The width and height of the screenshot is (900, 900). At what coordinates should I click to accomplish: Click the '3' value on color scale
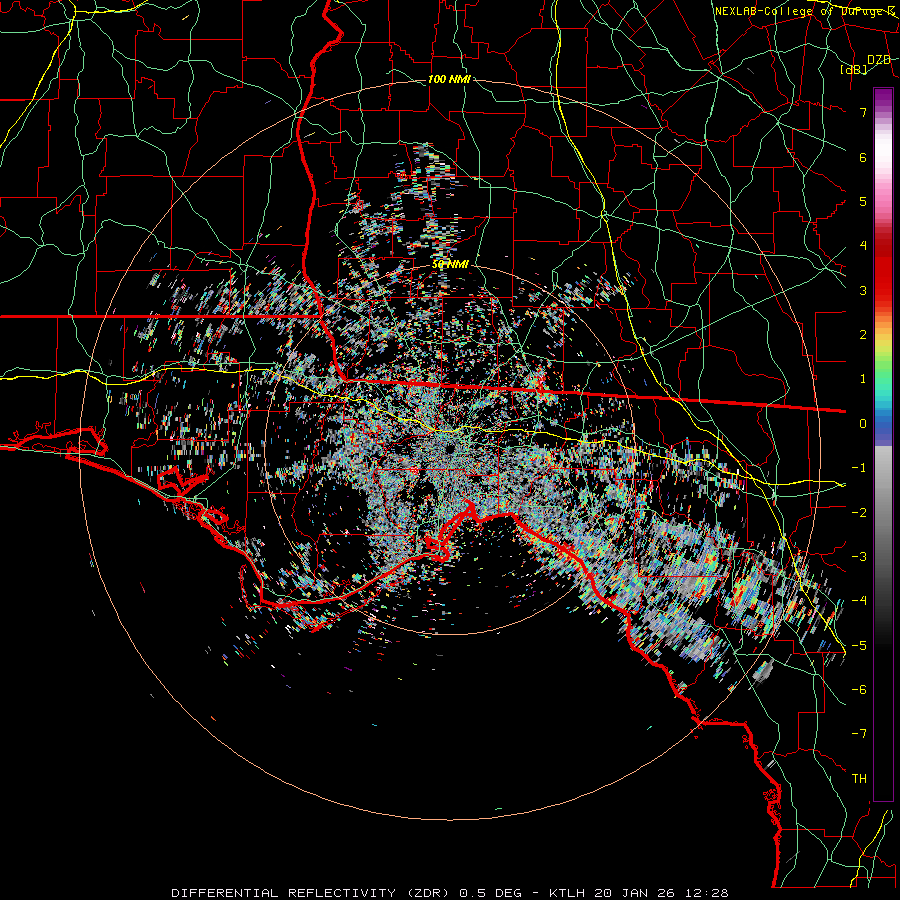point(863,290)
